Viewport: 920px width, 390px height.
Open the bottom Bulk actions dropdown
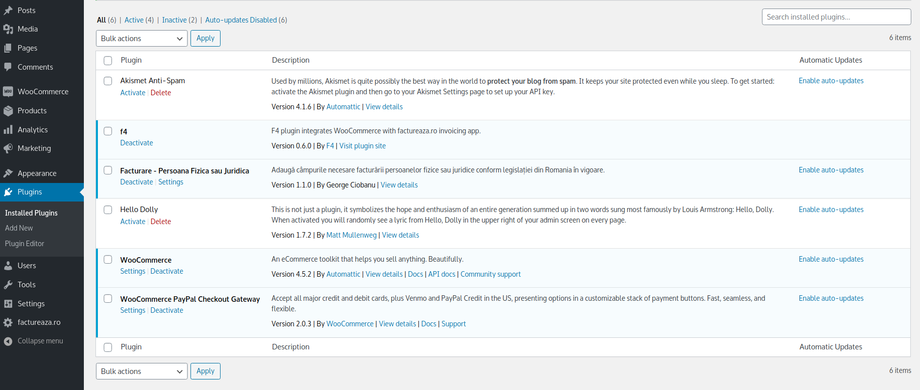tap(141, 371)
